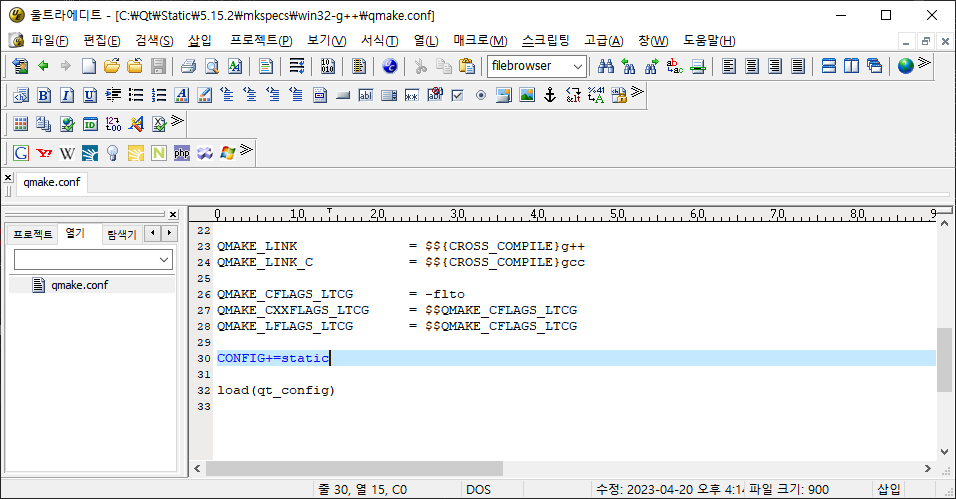This screenshot has height=499, width=956.
Task: Click the line 32 text load(qt_config)
Action: 276,390
